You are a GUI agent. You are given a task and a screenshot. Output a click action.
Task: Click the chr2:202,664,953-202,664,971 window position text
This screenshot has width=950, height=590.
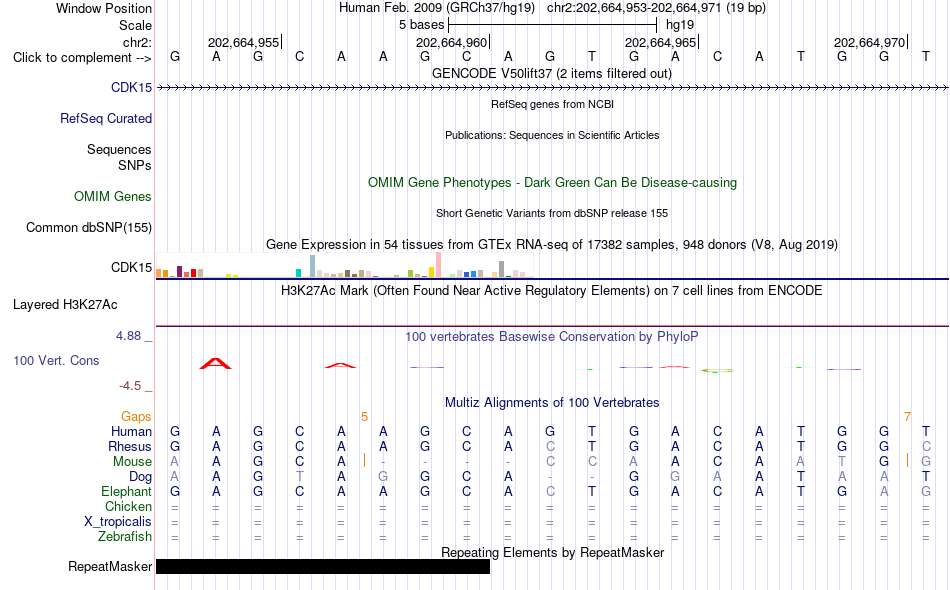(656, 8)
